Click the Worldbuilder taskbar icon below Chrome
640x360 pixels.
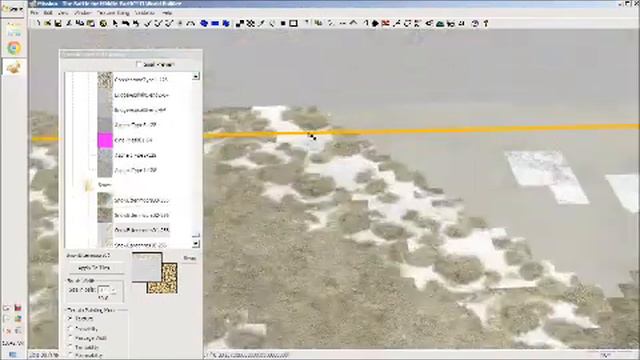tap(14, 67)
